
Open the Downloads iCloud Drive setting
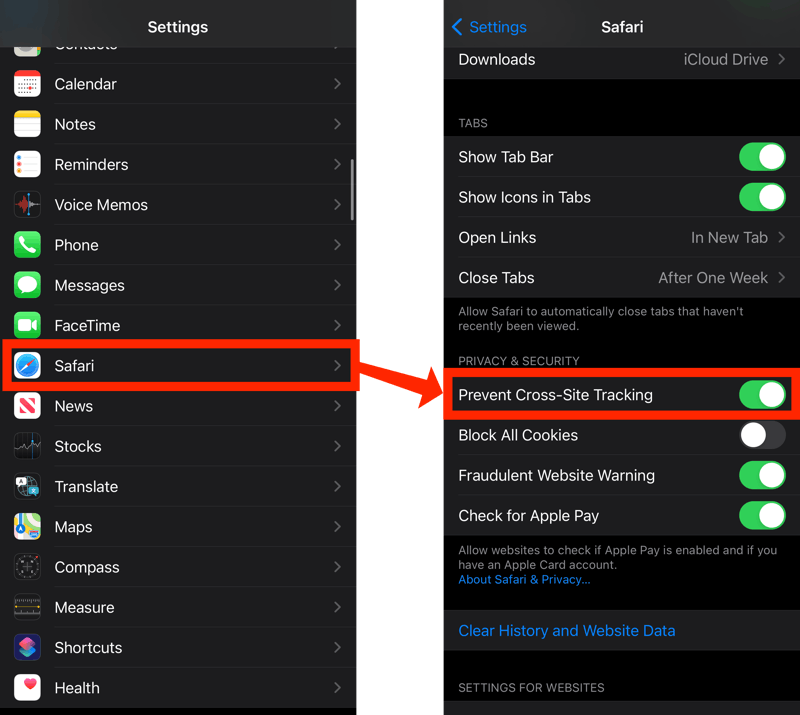(x=621, y=60)
